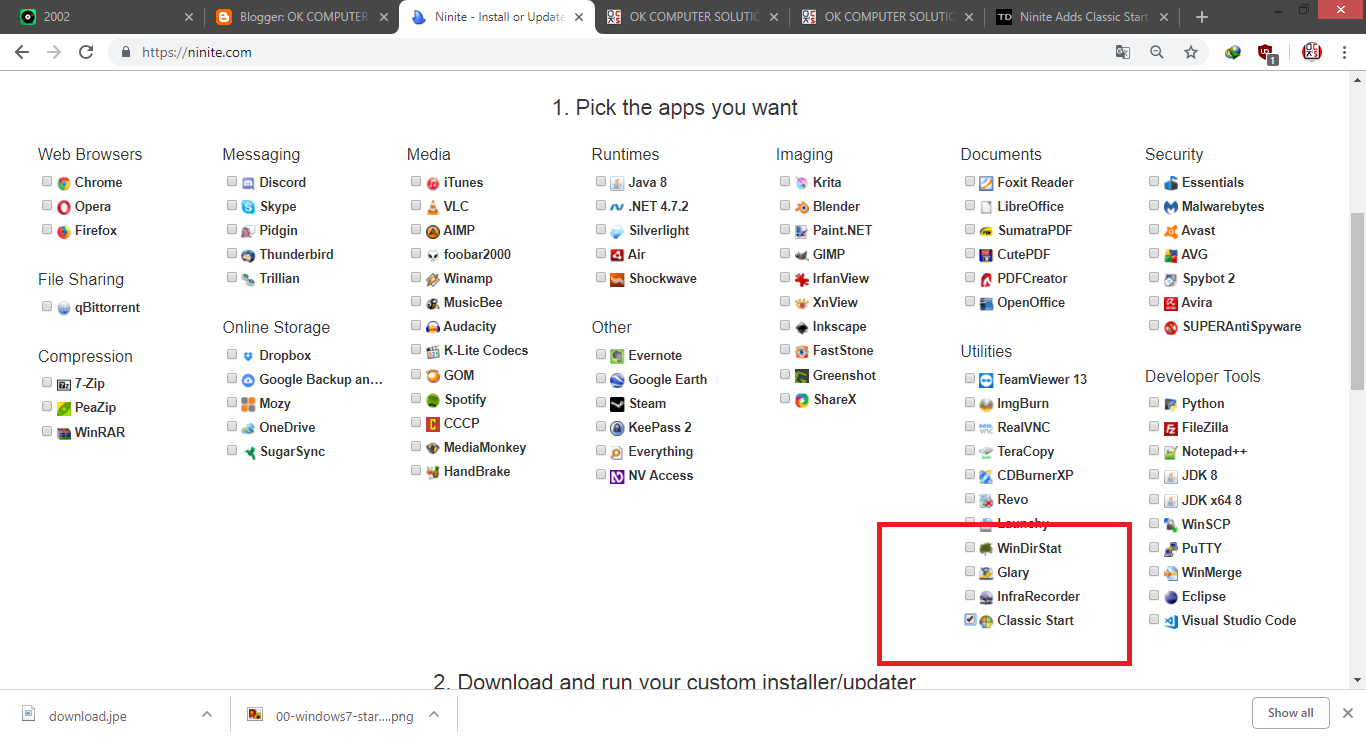
Task: Click the Opera app icon
Action: point(64,207)
